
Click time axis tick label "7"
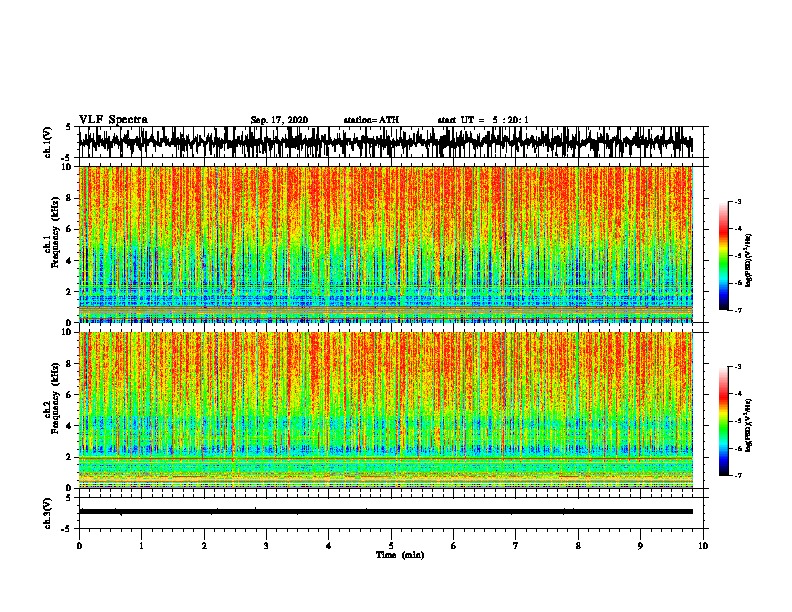point(516,546)
